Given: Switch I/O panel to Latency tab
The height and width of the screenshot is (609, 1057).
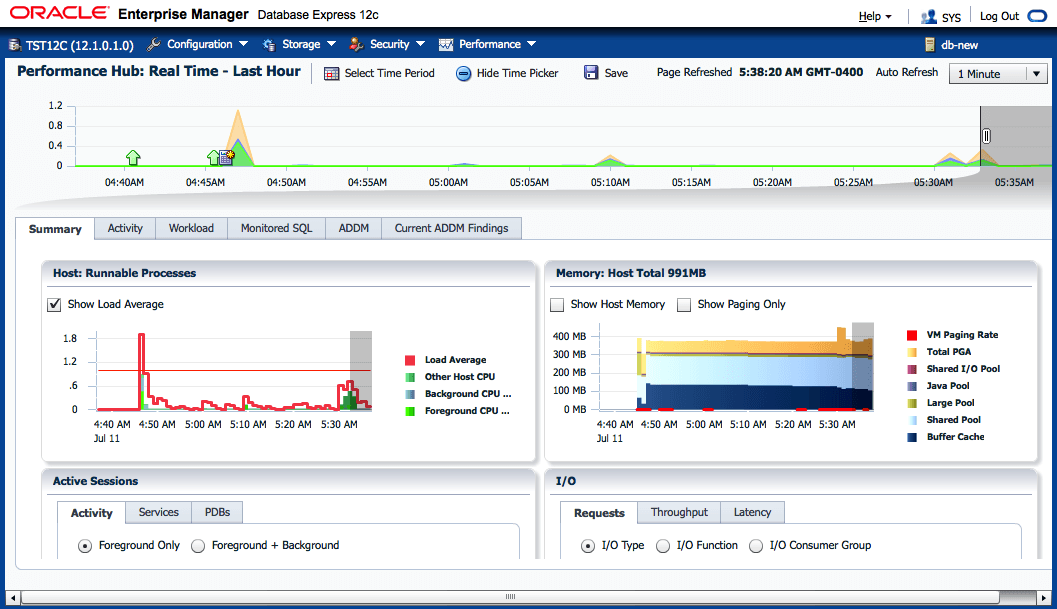Looking at the screenshot, I should click(752, 512).
